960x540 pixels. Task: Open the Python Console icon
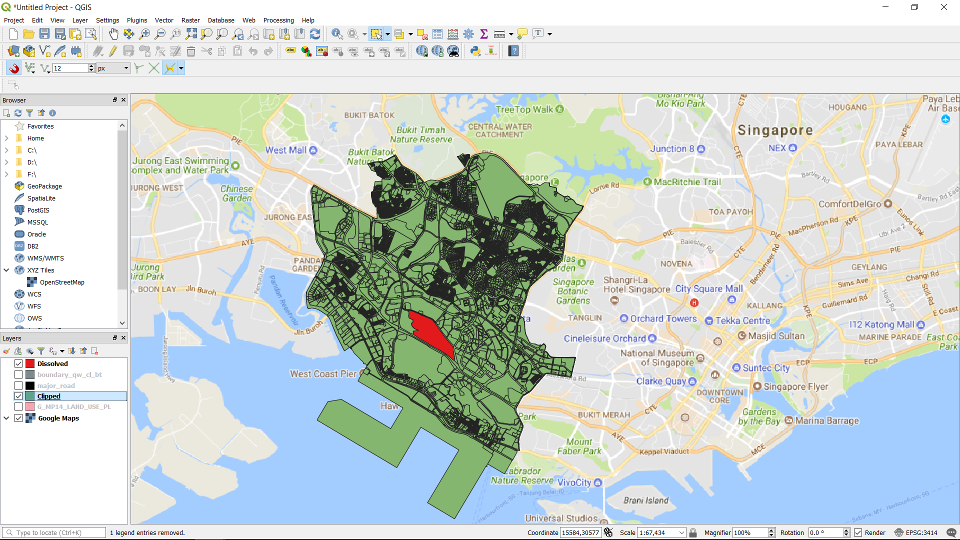(476, 51)
